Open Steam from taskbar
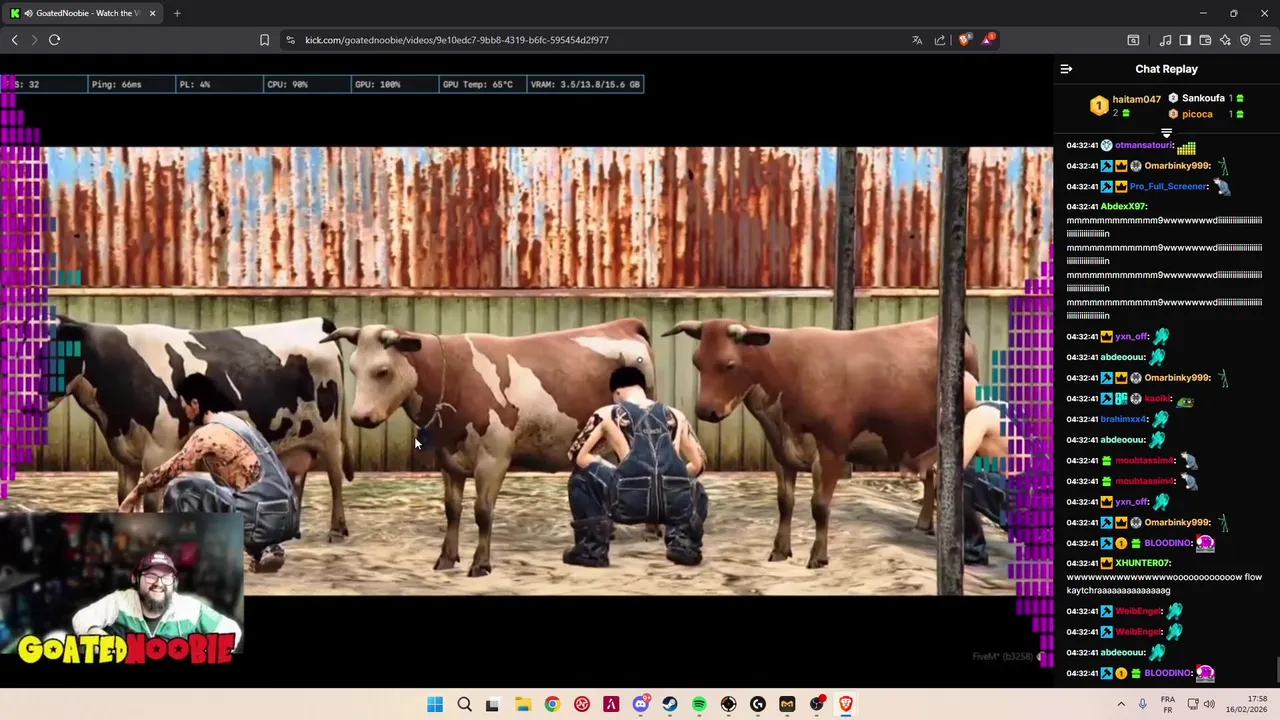Screen dimensions: 1280x720 (x=670, y=704)
